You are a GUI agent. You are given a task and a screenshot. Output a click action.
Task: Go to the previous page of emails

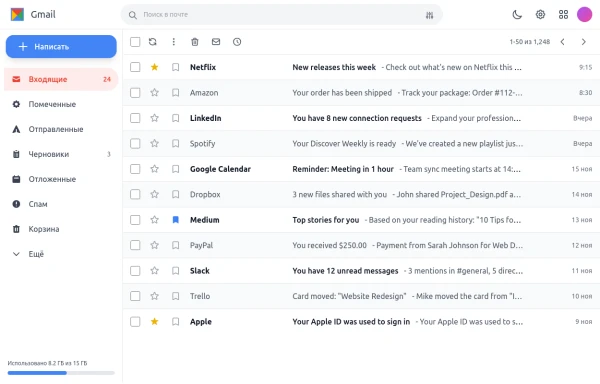click(x=562, y=42)
